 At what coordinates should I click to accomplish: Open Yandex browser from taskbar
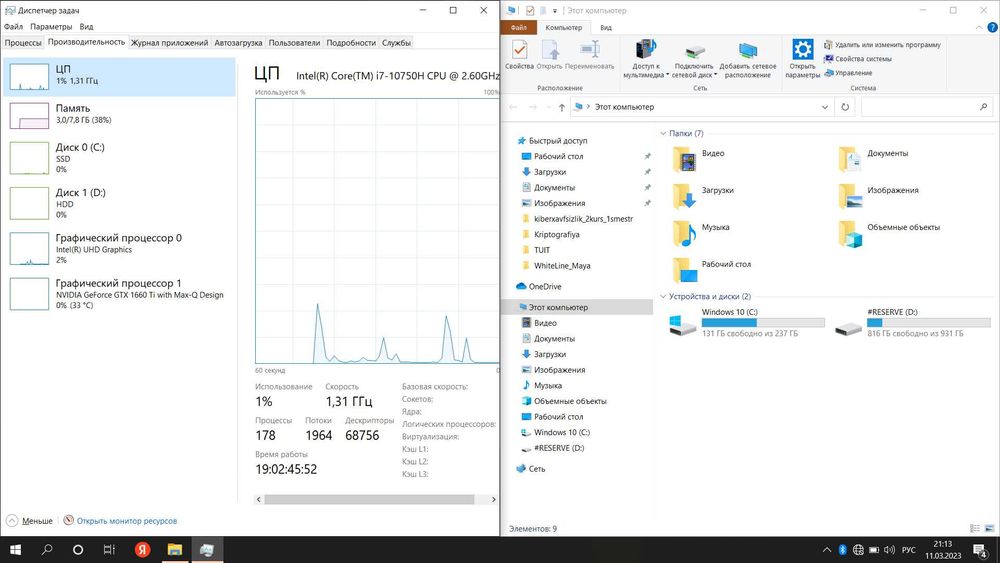point(143,550)
